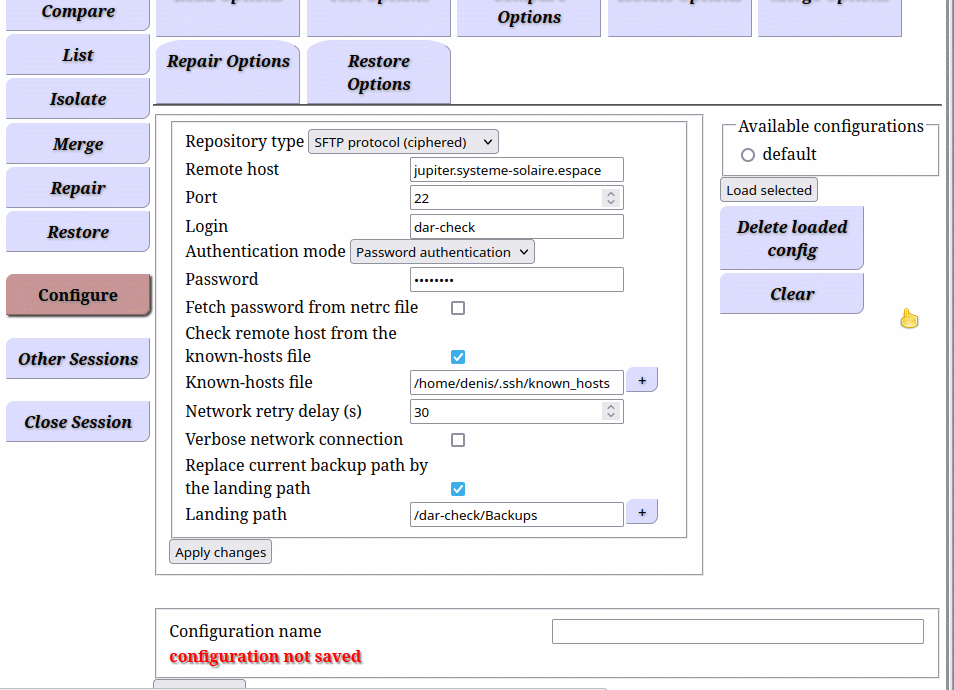Increase the Port value with up arrow
Image resolution: width=954 pixels, height=690 pixels.
611,193
